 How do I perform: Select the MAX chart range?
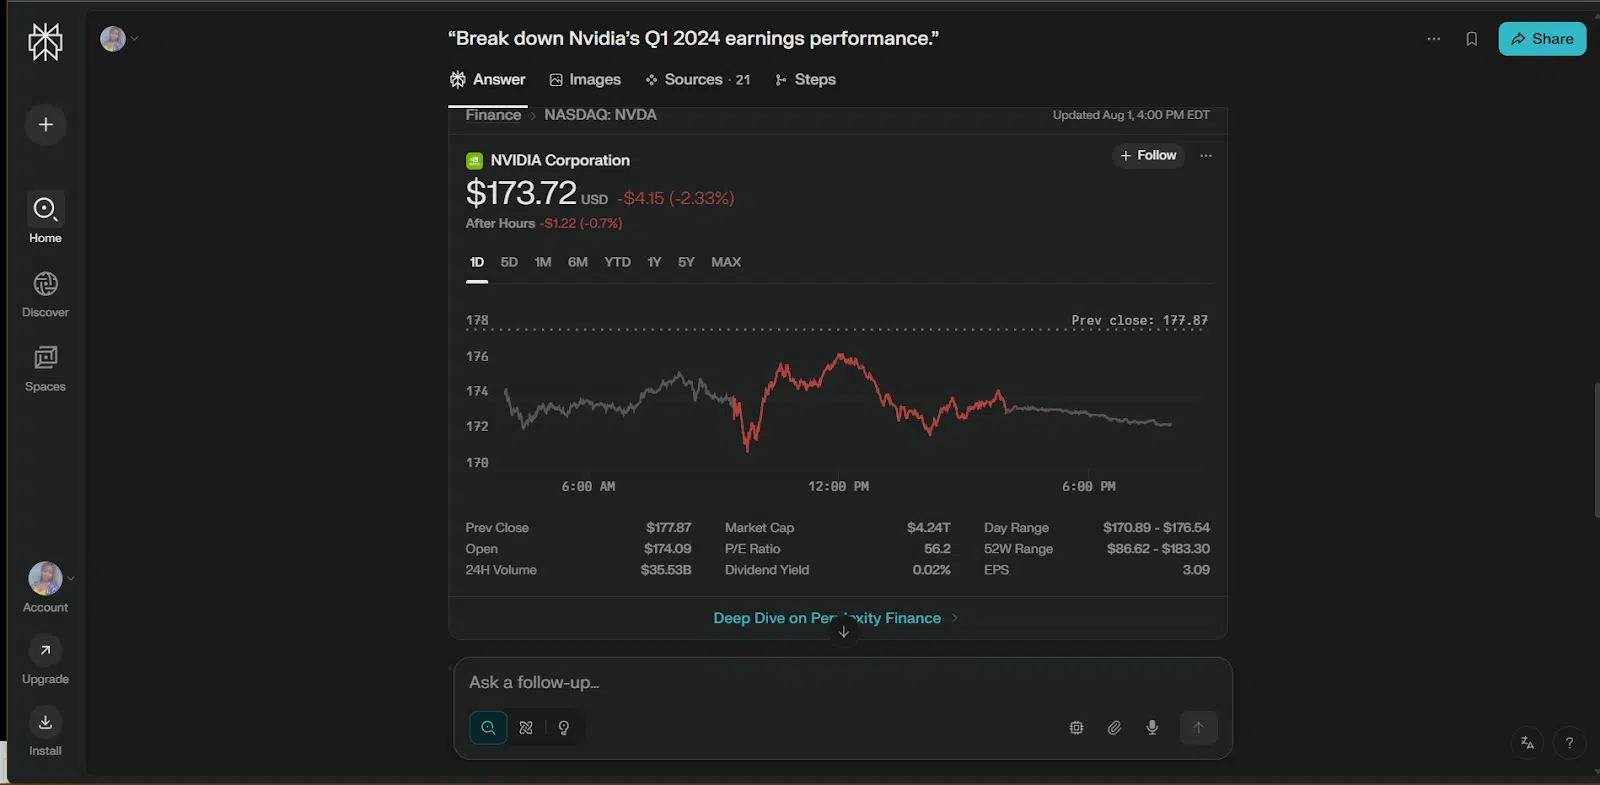pyautogui.click(x=726, y=262)
